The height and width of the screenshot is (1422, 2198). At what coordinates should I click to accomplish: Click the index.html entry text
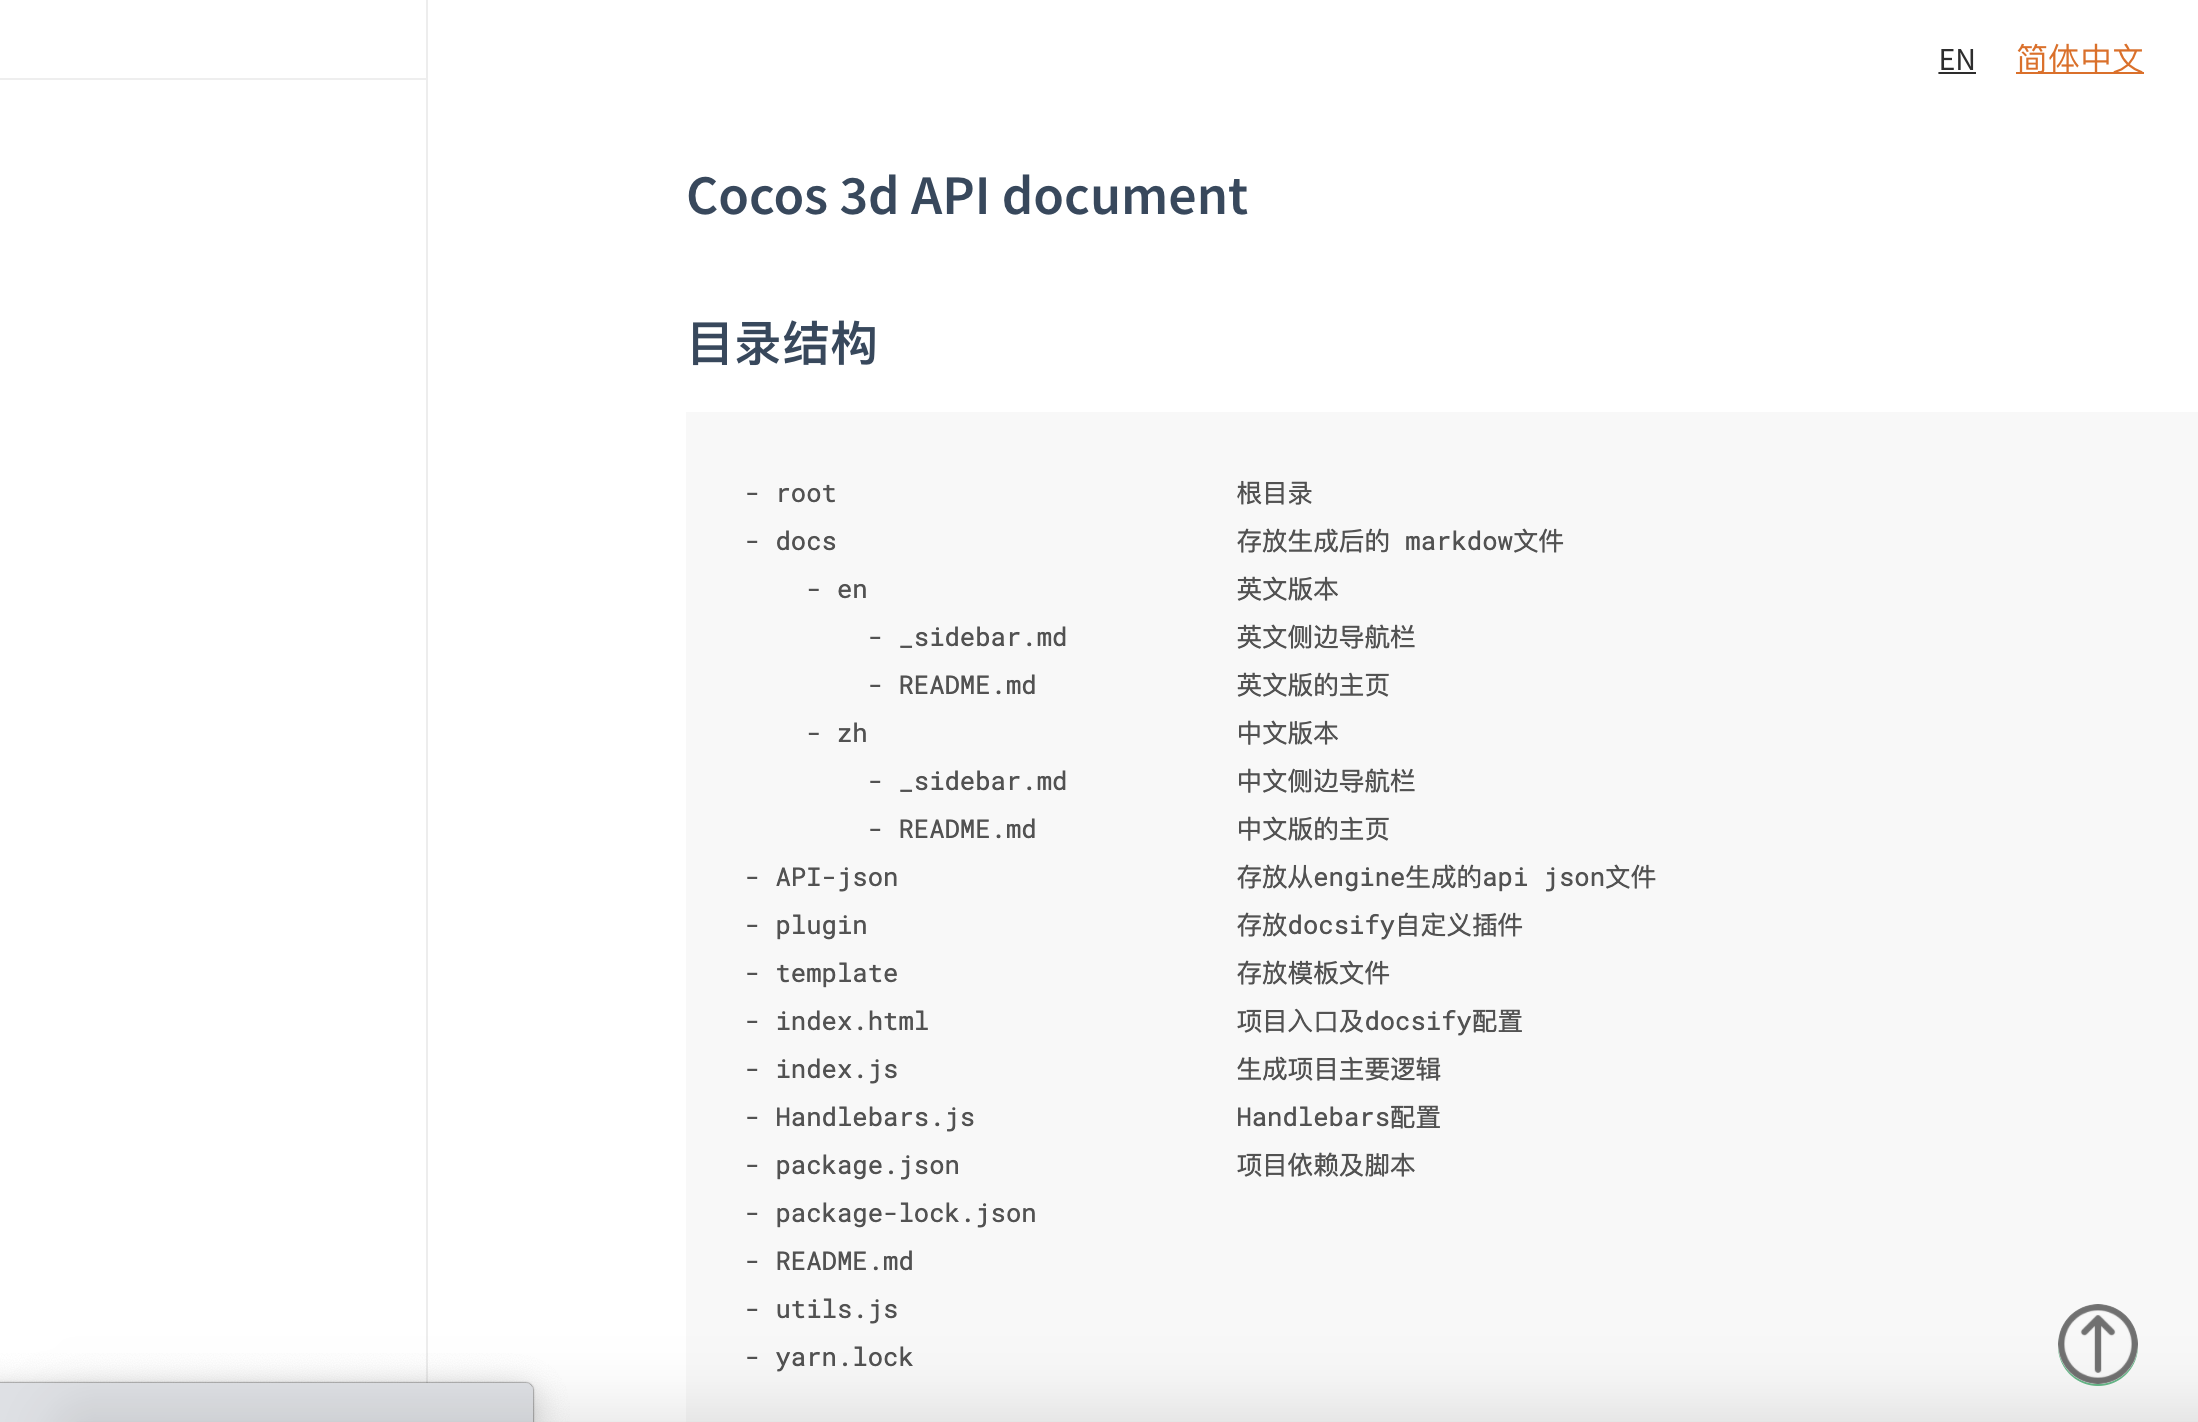[851, 1021]
